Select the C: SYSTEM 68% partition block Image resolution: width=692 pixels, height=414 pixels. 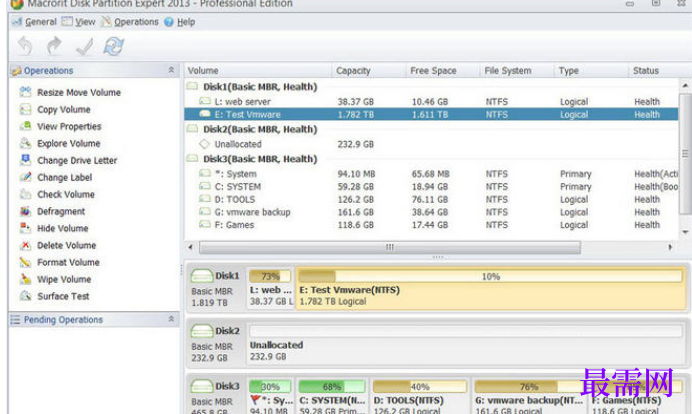click(332, 396)
